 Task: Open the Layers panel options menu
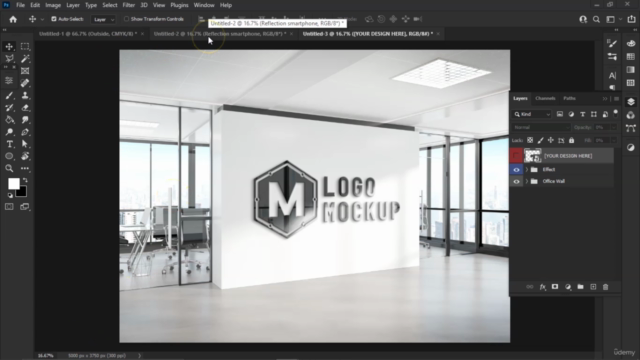click(x=616, y=99)
